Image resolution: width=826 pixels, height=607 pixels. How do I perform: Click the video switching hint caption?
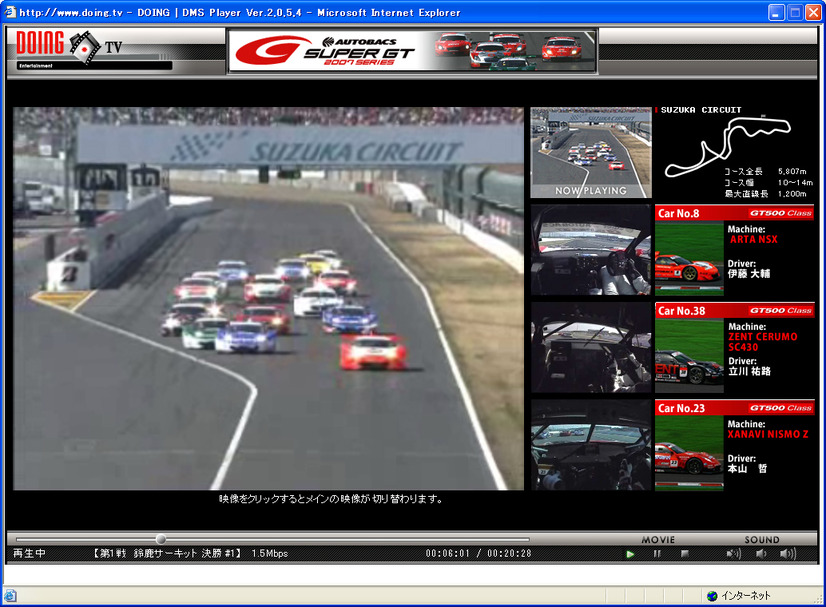click(331, 498)
